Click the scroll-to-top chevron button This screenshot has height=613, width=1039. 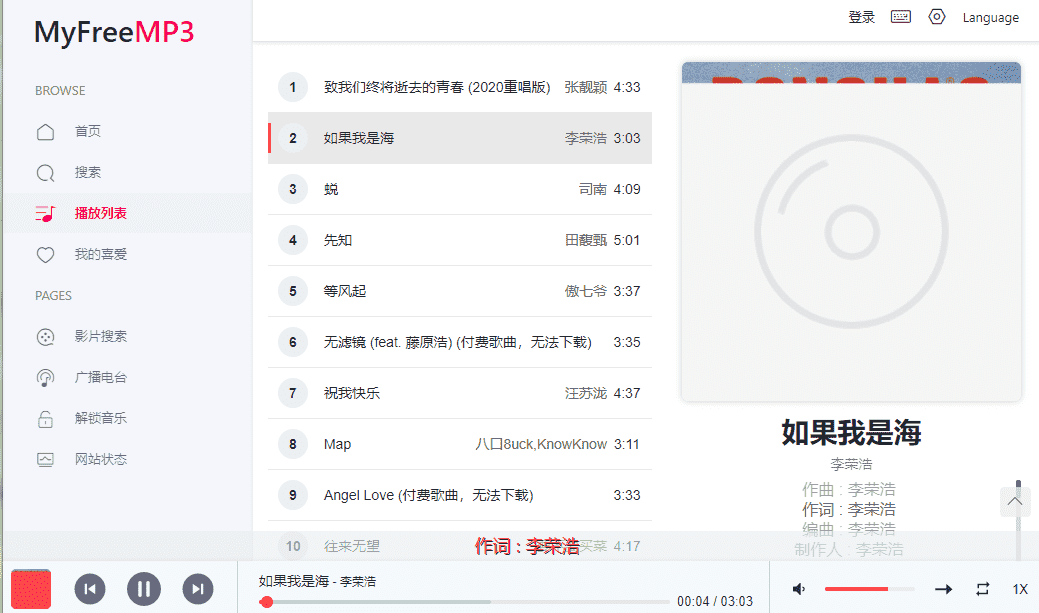coord(1014,502)
